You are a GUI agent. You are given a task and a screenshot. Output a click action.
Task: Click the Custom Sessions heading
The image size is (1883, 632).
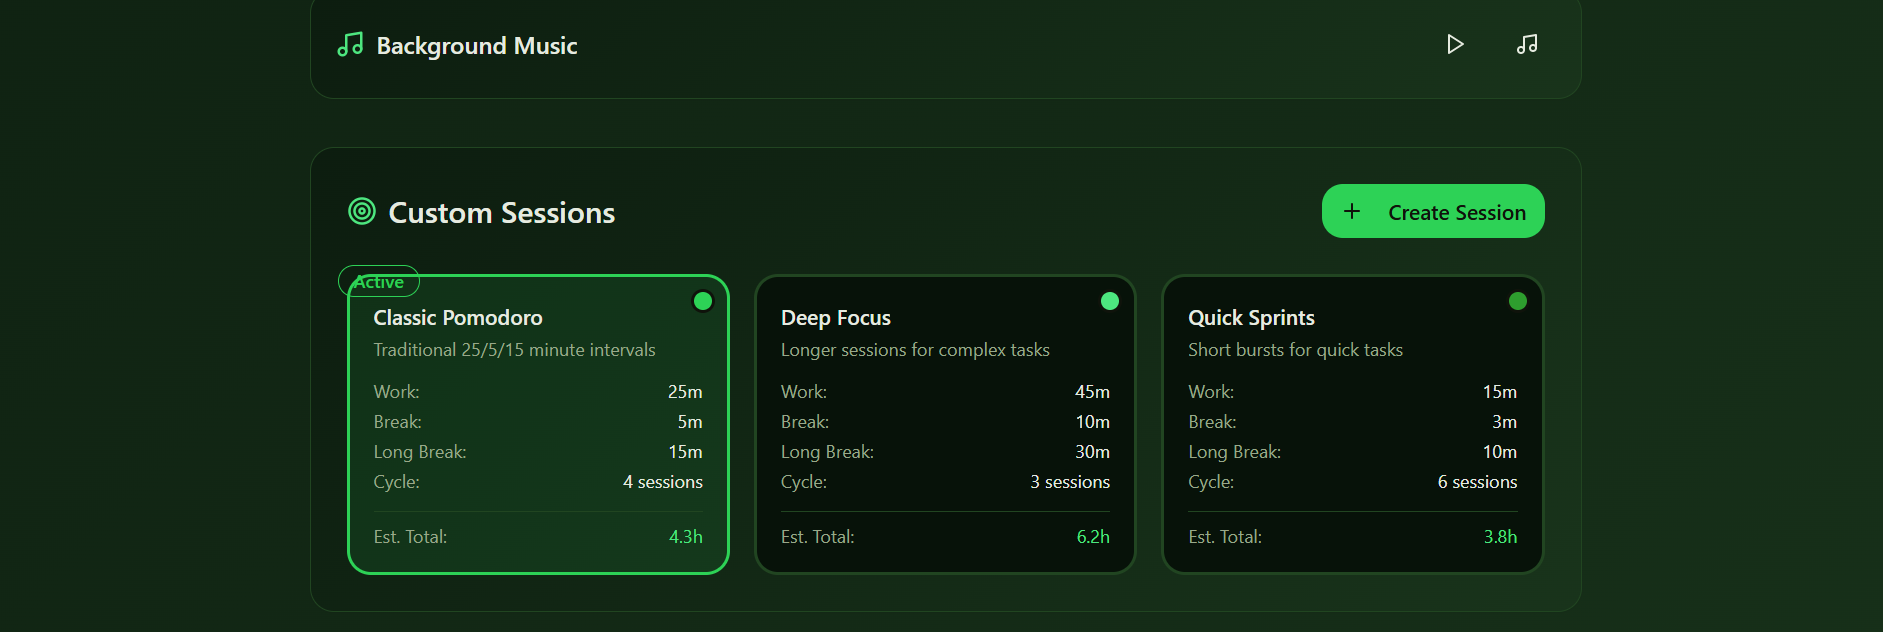tap(502, 213)
